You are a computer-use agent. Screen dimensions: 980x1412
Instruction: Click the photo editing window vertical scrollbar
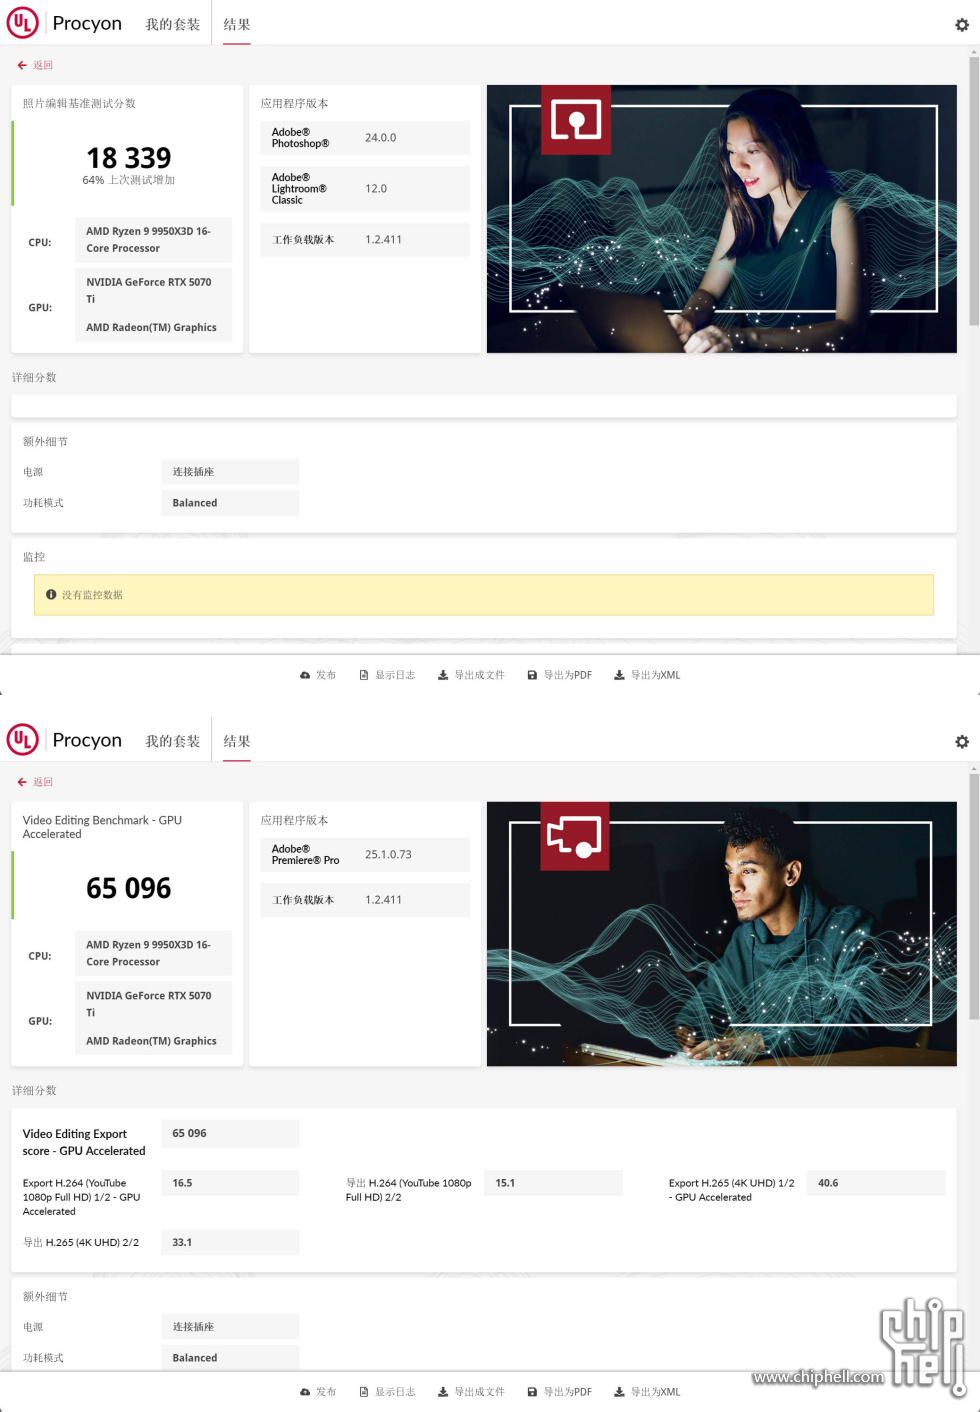[974, 190]
